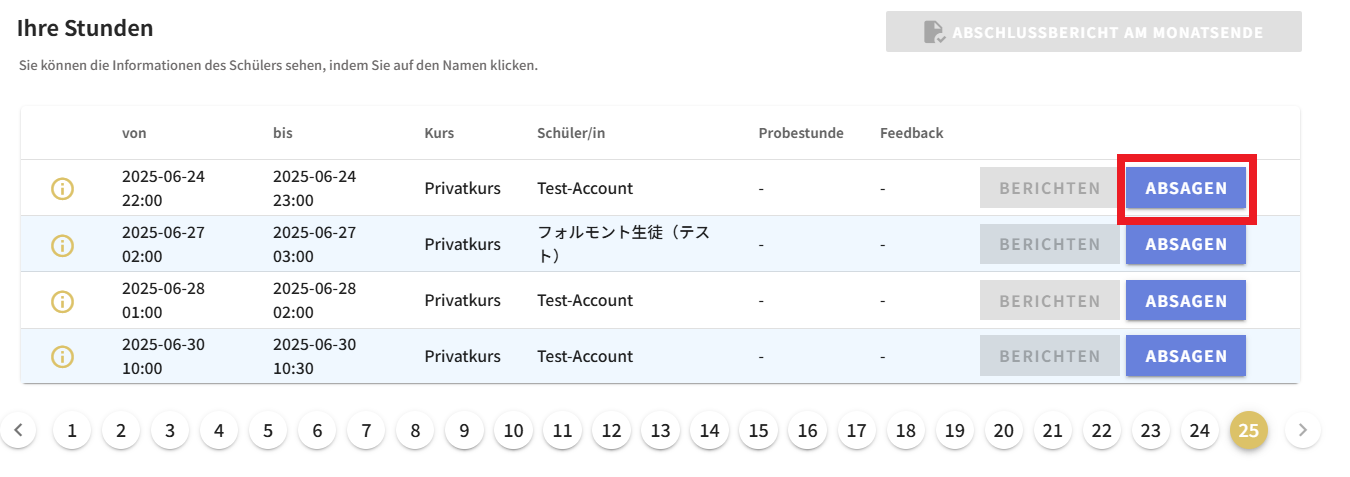Click the 'Feedback' column header
This screenshot has width=1350, height=477.
[912, 133]
